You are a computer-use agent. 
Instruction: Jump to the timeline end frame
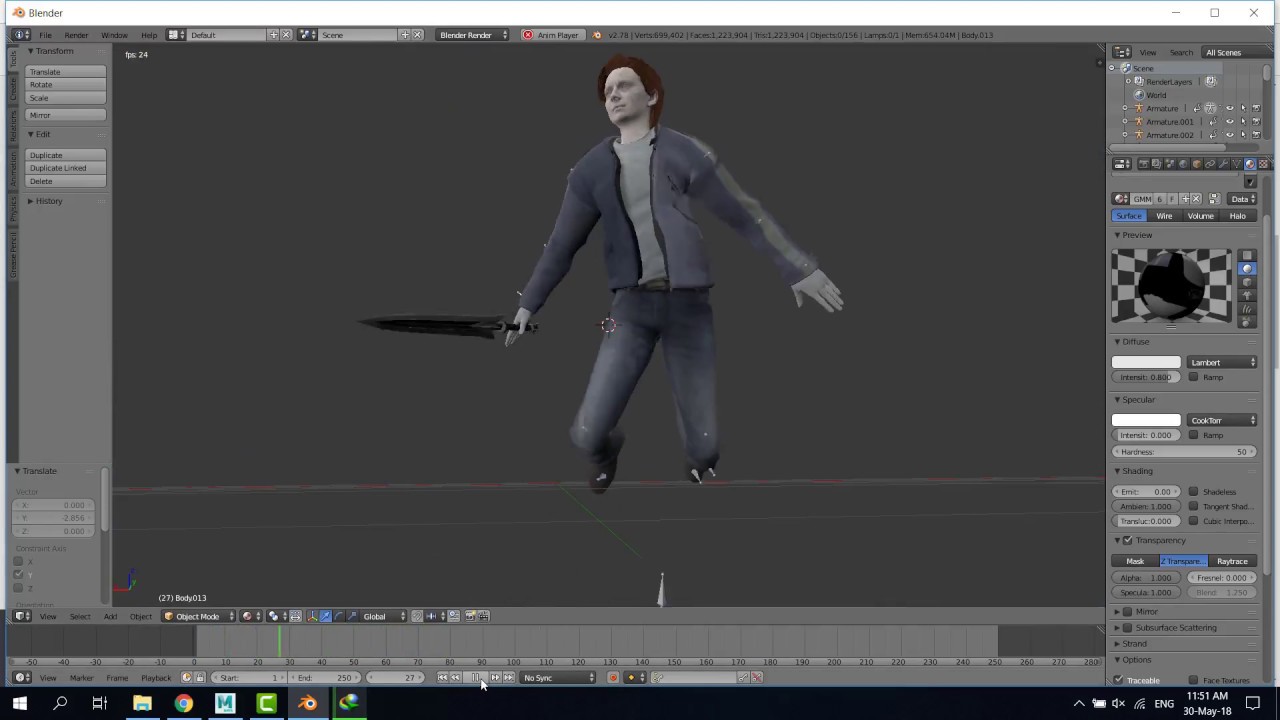coord(509,678)
